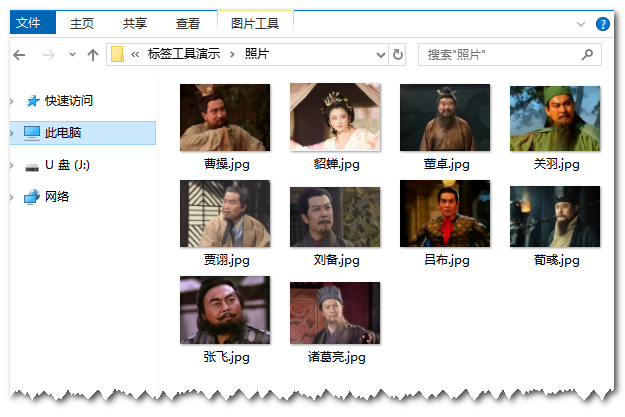
Task: Go forward with the right arrow
Action: [49, 55]
